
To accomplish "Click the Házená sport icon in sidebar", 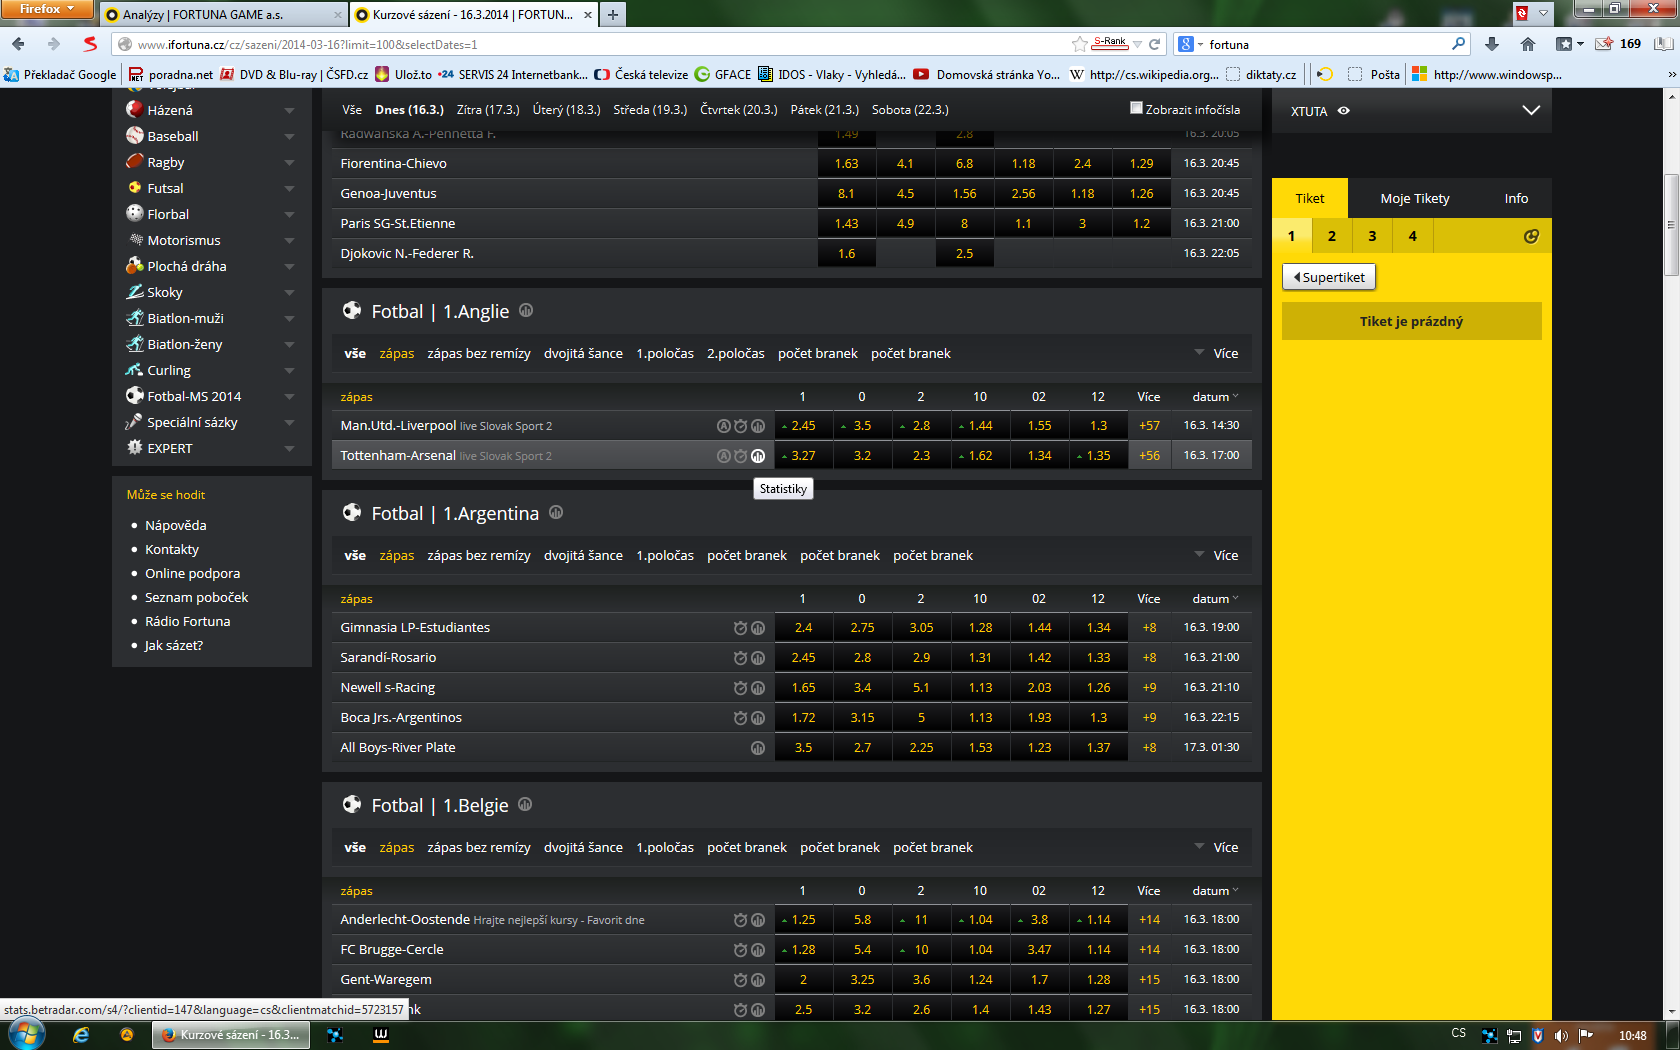I will [x=135, y=110].
